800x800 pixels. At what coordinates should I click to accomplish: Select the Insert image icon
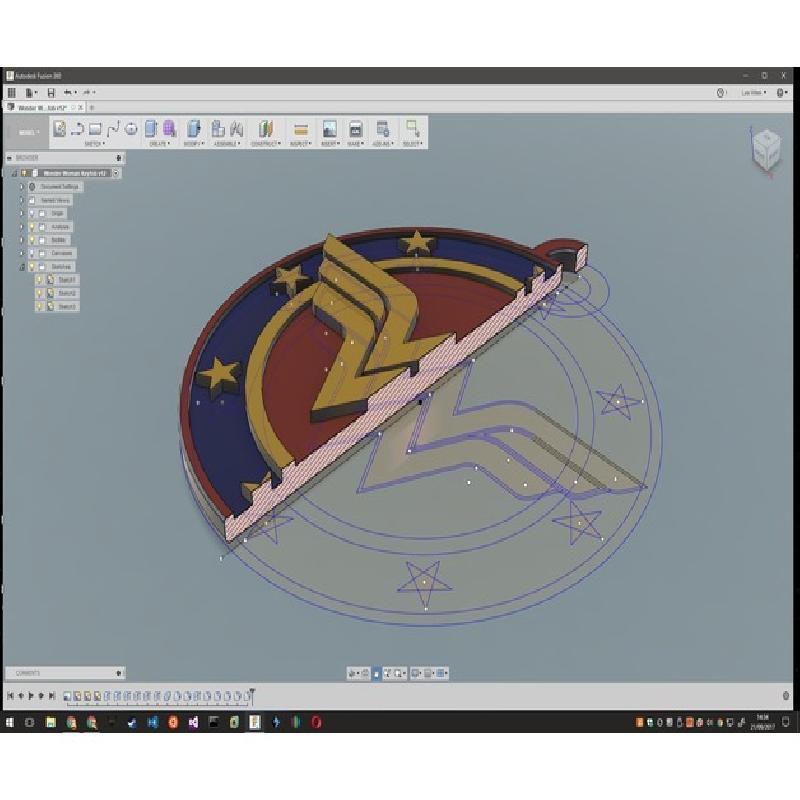coord(330,129)
